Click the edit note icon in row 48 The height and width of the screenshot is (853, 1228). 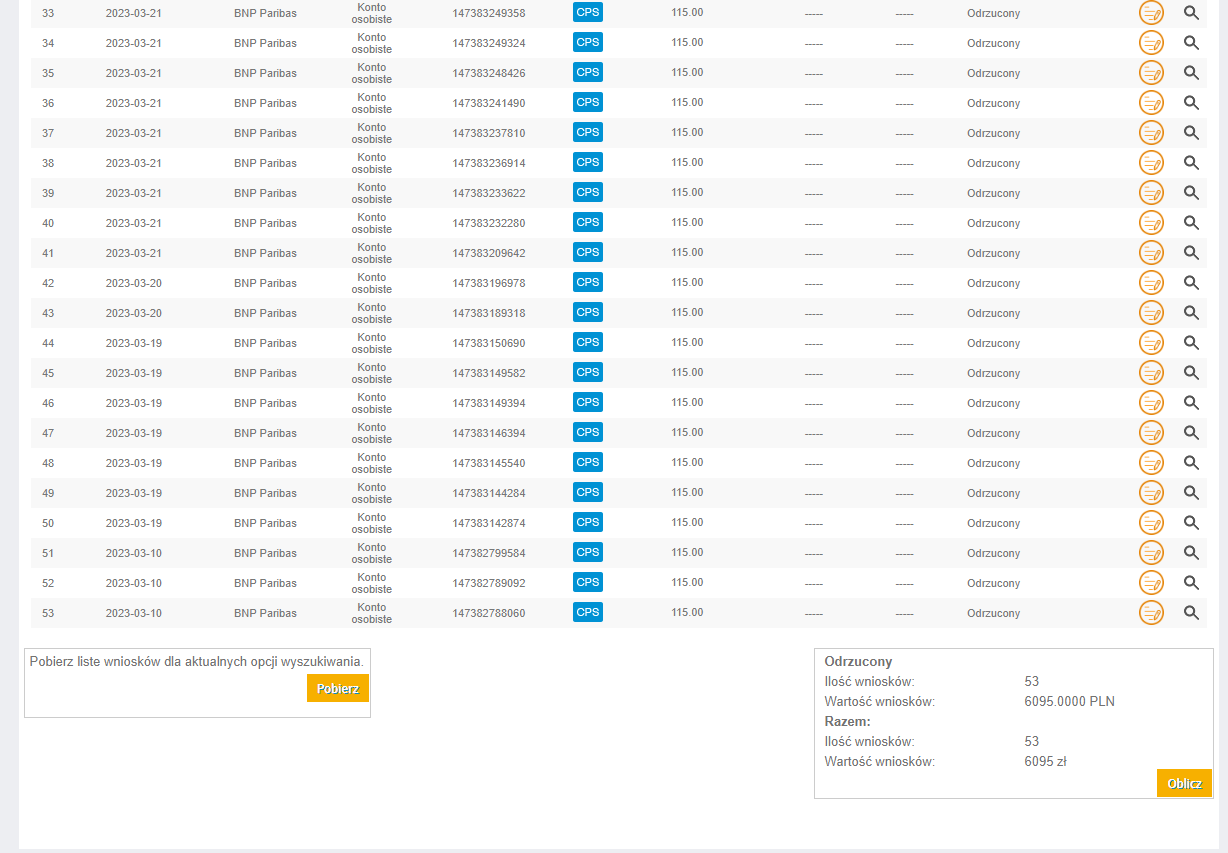tap(1151, 463)
